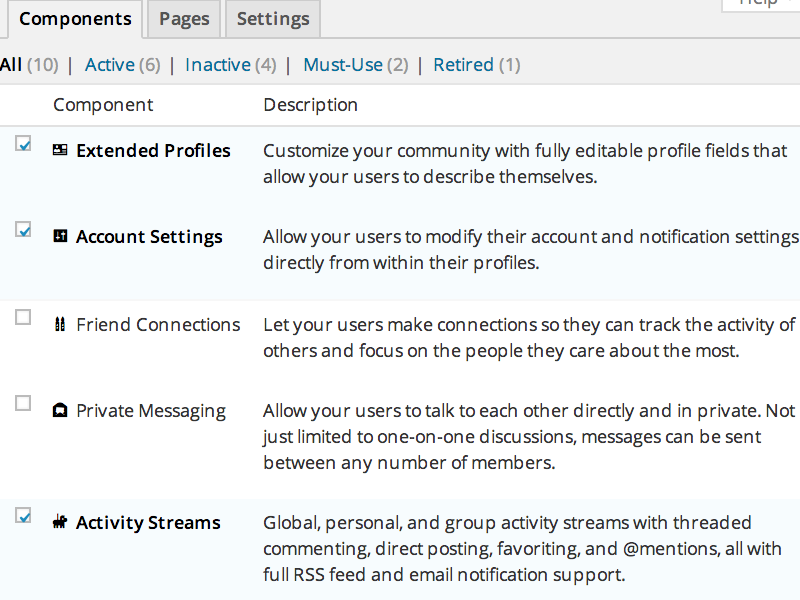Click the Private Messaging envelope icon

(60, 410)
